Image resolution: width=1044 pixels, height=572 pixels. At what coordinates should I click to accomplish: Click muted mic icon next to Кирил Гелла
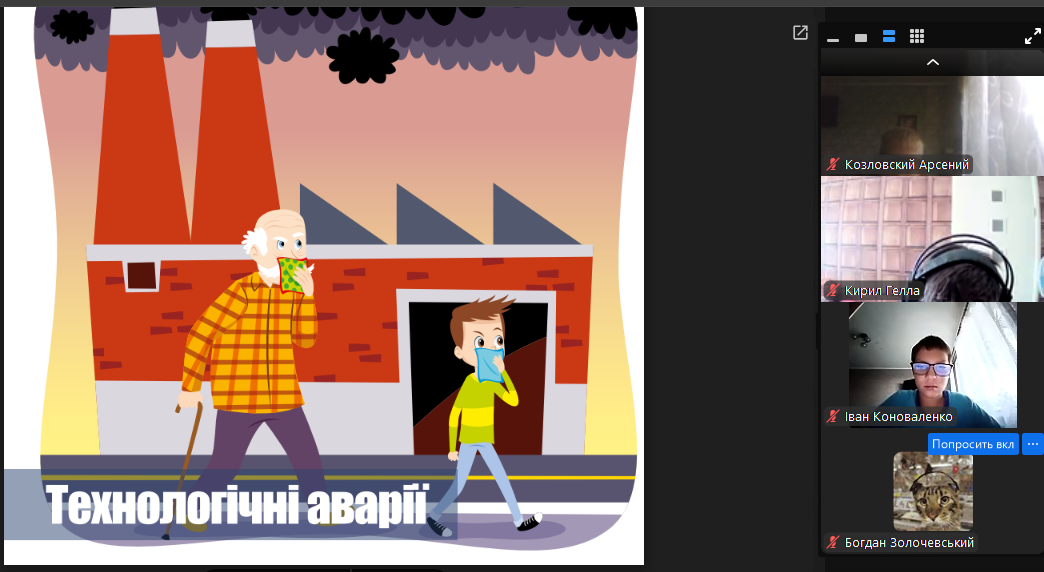[x=833, y=290]
